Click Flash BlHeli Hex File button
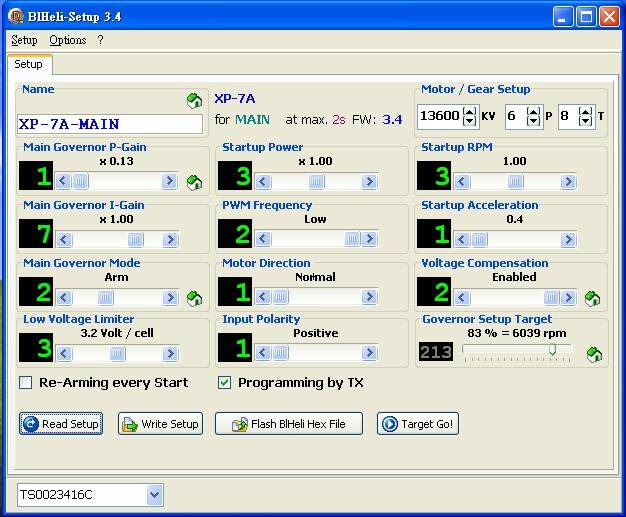 (x=289, y=424)
